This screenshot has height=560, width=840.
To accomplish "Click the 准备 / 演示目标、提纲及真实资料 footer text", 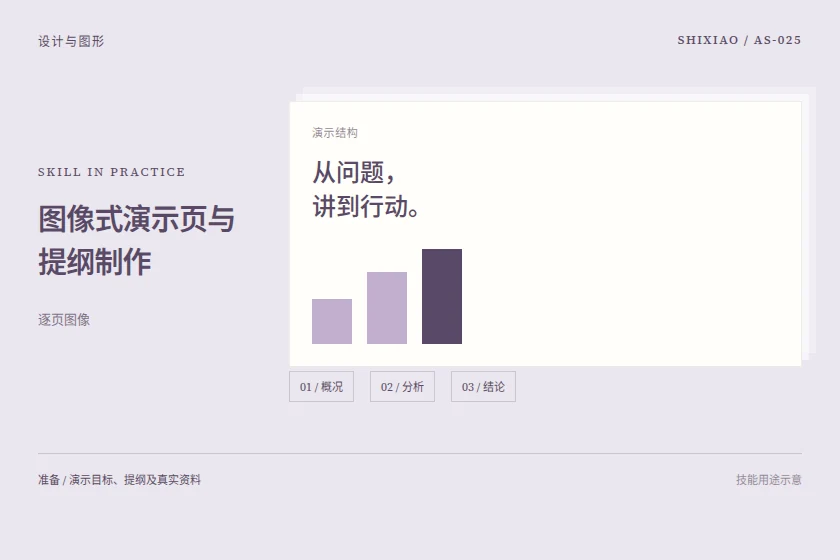I will [119, 480].
